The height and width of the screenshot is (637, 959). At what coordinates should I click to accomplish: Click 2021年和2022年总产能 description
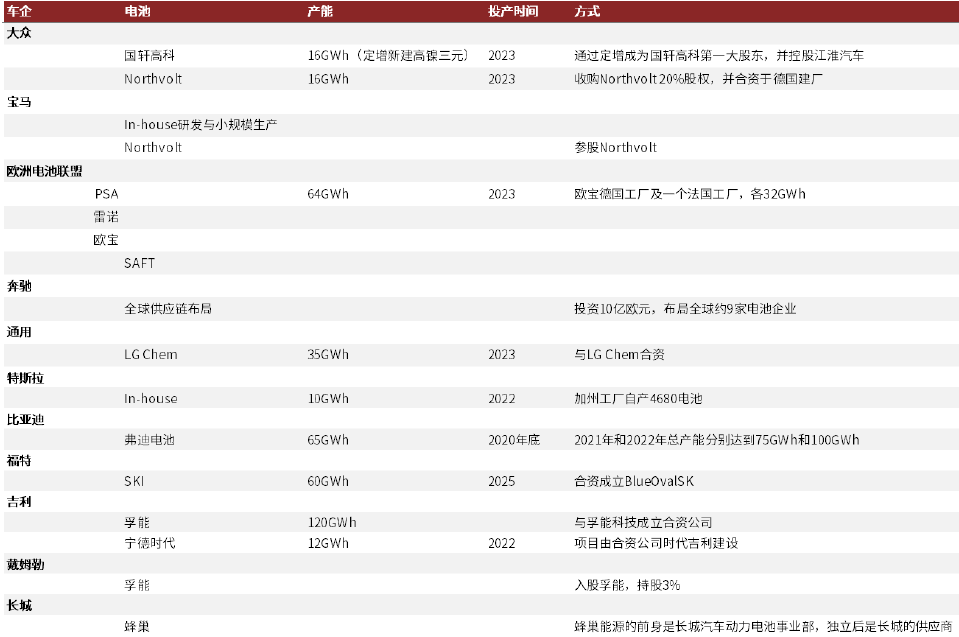[716, 440]
